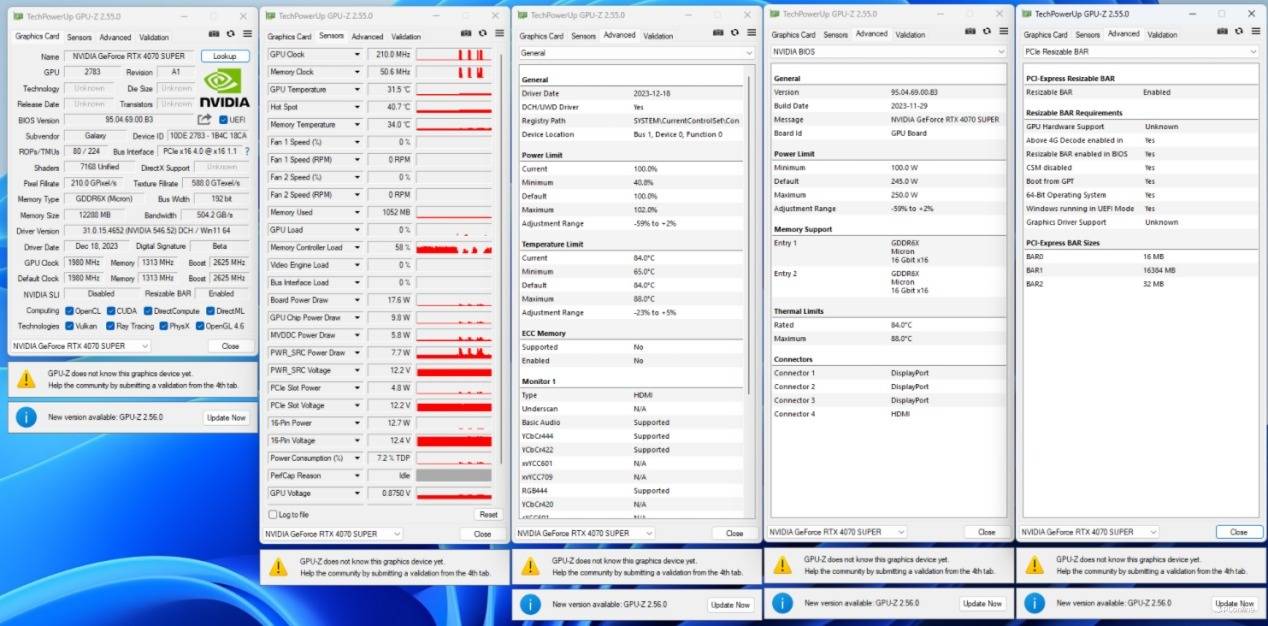
Task: Toggle the Ray Tracing checkbox
Action: click(111, 326)
